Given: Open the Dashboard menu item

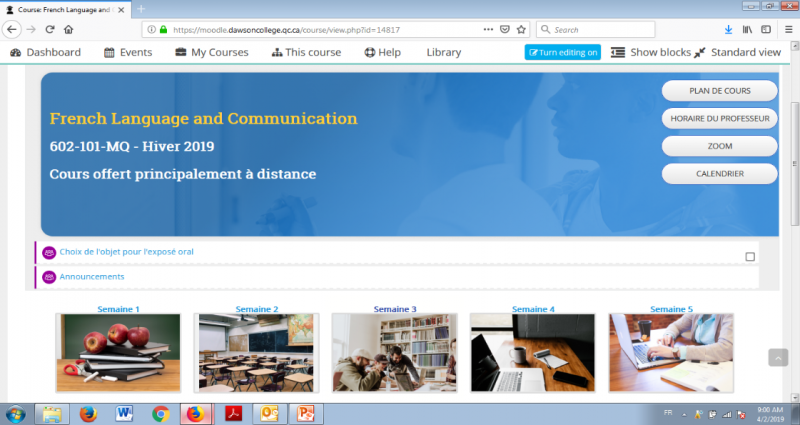Looking at the screenshot, I should 45,52.
